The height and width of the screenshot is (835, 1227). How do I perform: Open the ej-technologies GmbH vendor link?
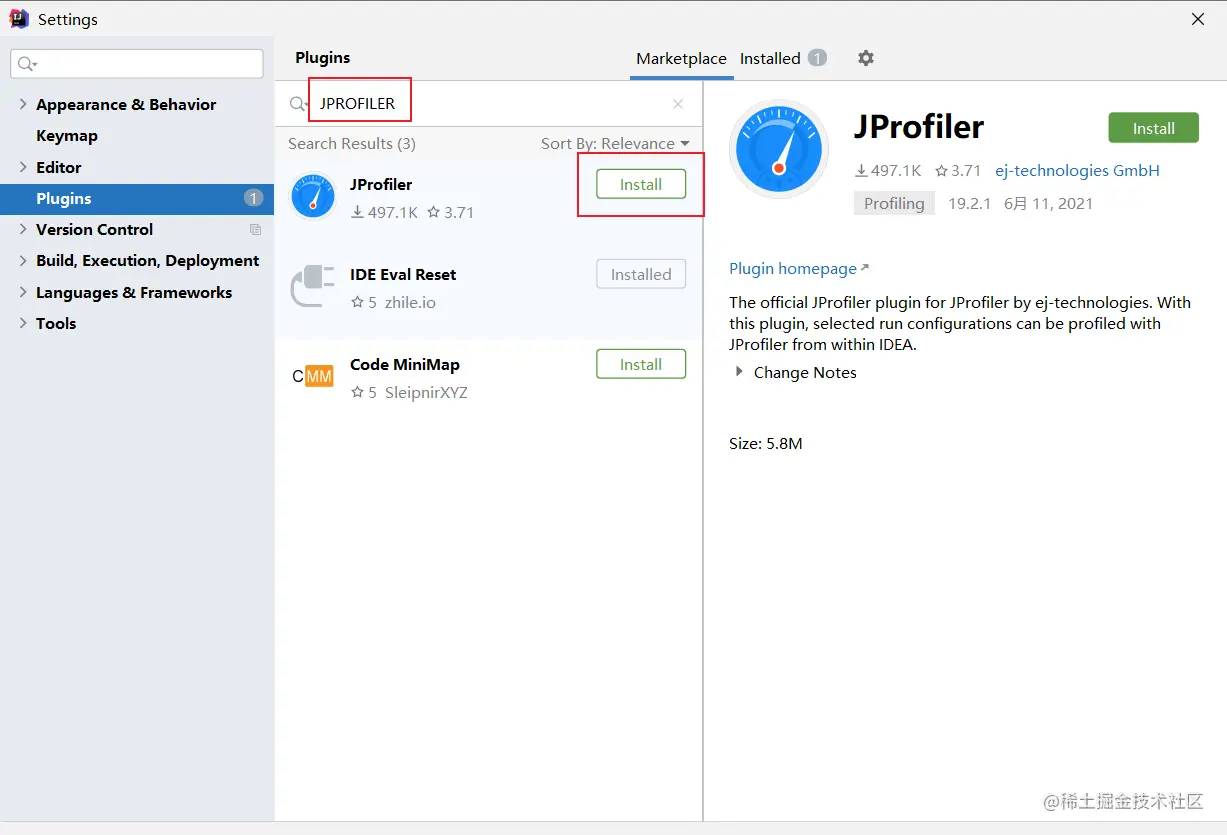tap(1077, 170)
